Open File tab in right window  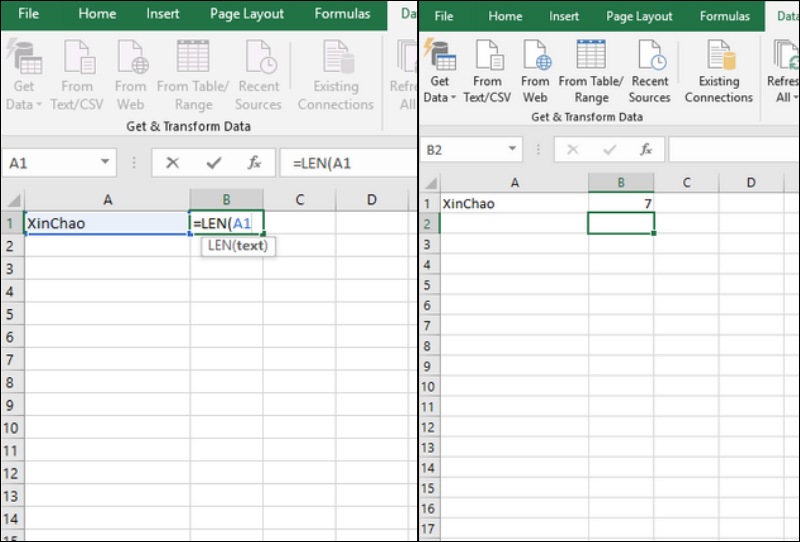click(x=443, y=16)
